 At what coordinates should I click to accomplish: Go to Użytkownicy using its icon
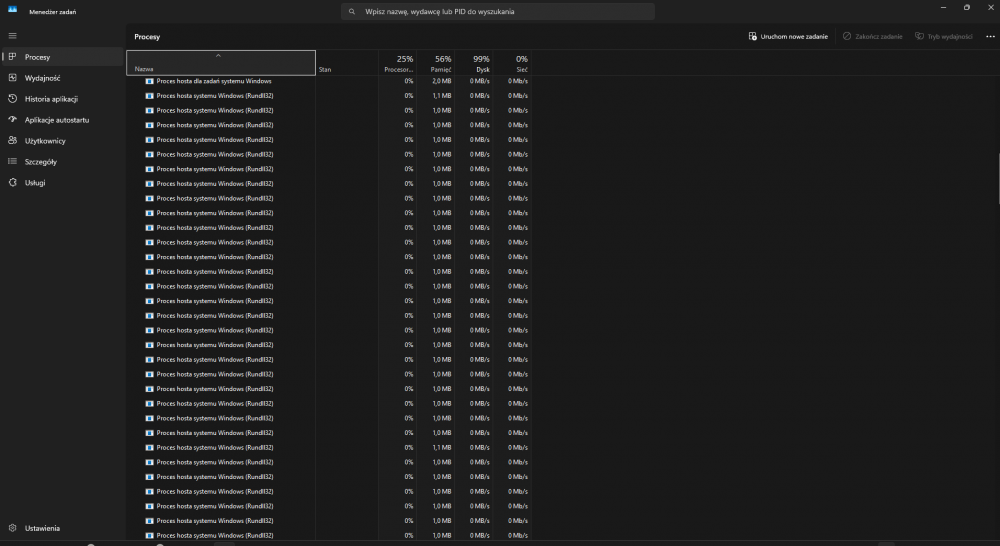point(12,141)
